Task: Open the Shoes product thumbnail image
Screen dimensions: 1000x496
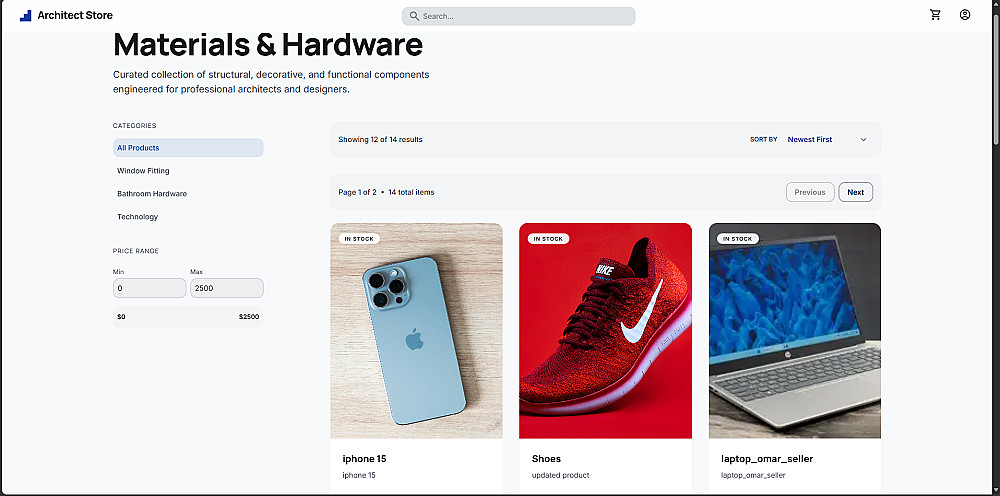Action: (605, 331)
